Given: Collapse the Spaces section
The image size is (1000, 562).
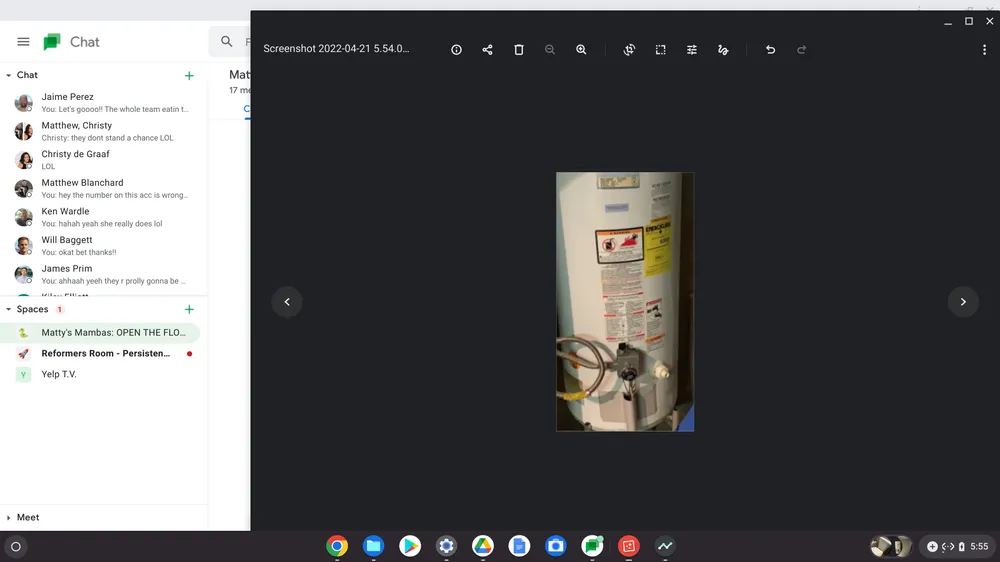Looking at the screenshot, I should click(x=9, y=310).
